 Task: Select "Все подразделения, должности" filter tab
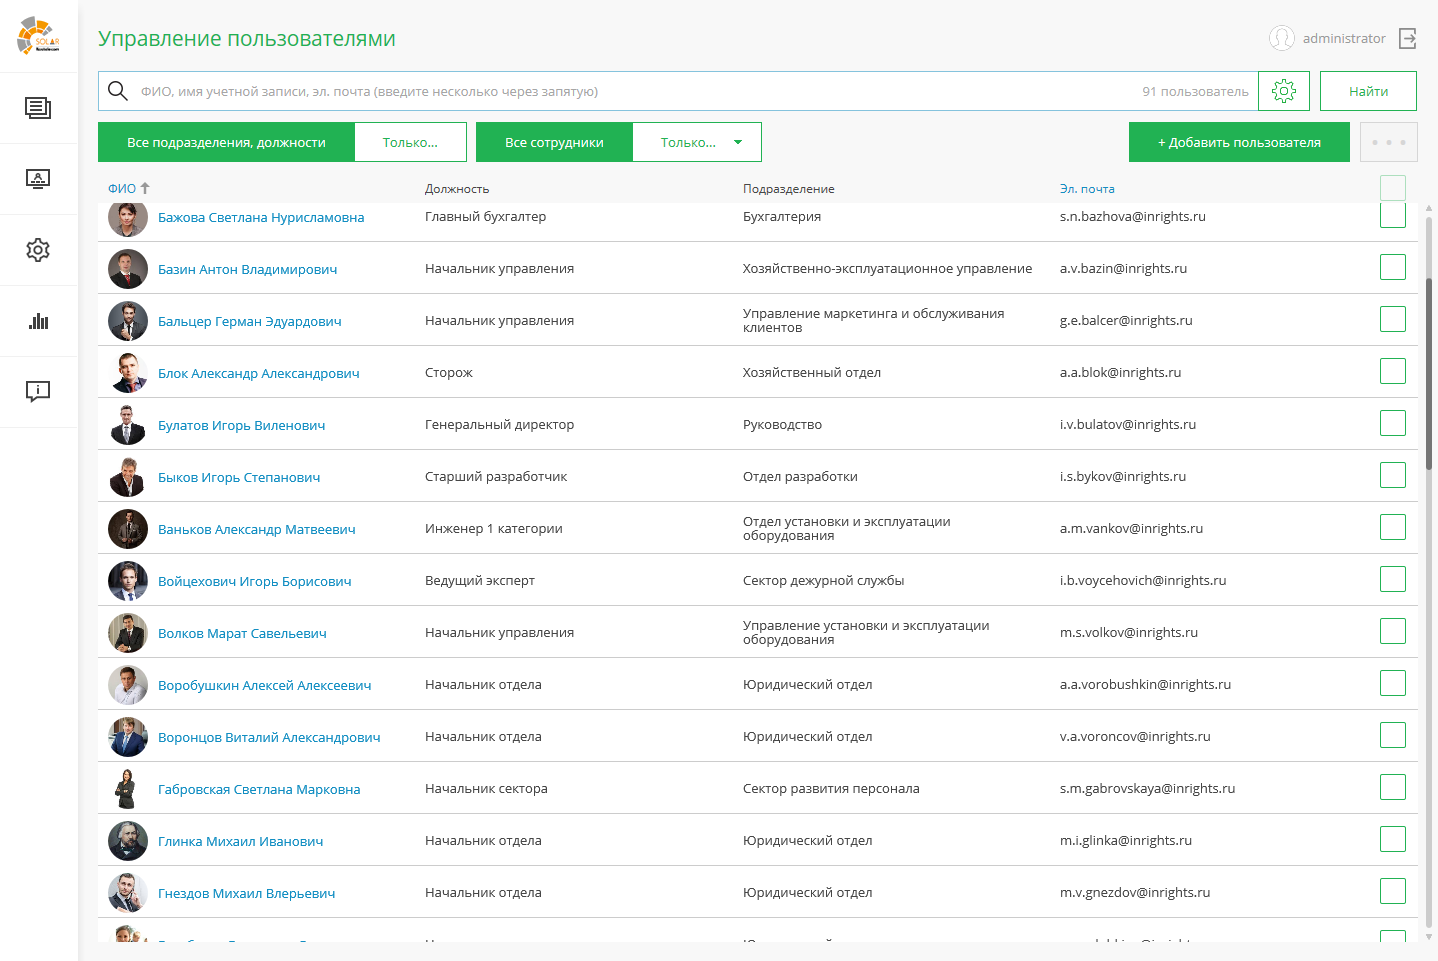226,142
